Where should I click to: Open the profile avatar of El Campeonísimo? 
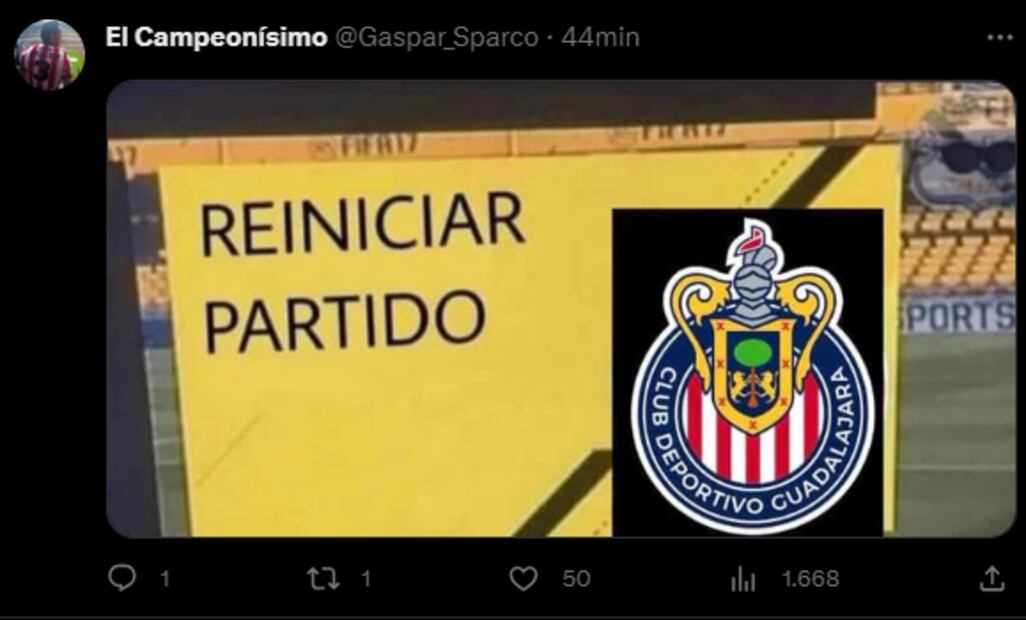pyautogui.click(x=50, y=54)
